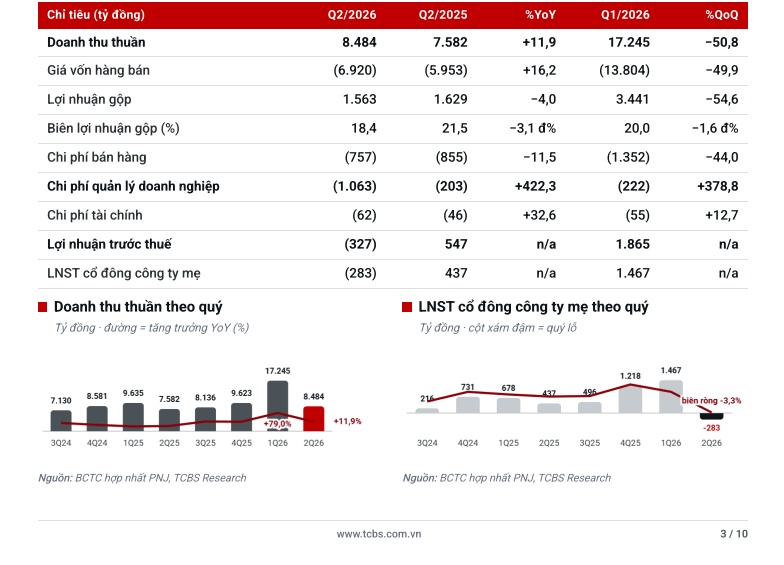Click the +79,0% growth label
The height and width of the screenshot is (565, 784).
point(277,424)
